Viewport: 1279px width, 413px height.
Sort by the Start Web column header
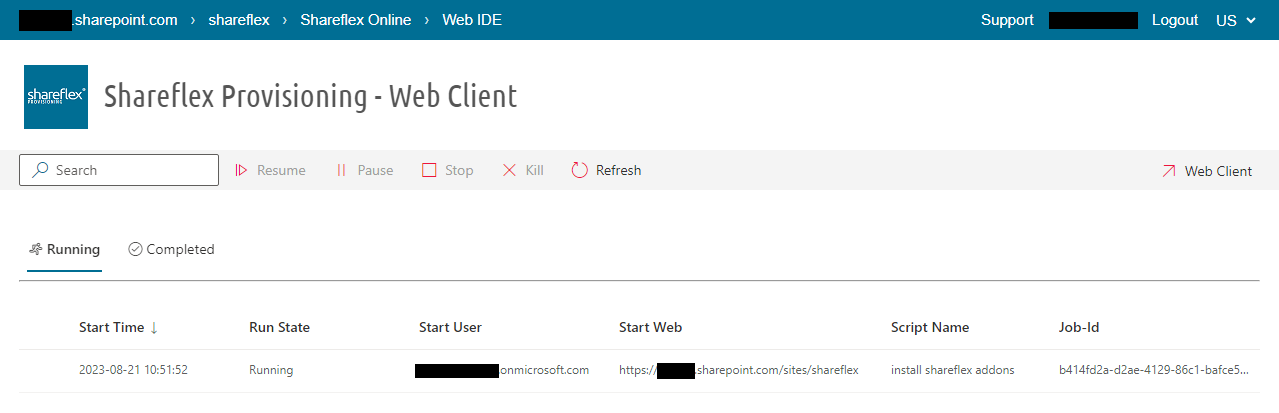(650, 327)
